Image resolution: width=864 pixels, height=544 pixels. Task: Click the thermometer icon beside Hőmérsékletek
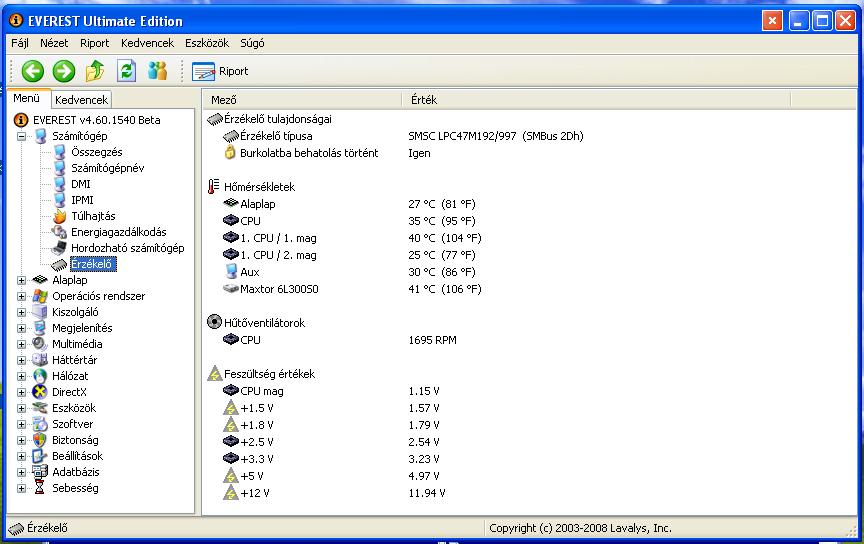click(x=214, y=187)
